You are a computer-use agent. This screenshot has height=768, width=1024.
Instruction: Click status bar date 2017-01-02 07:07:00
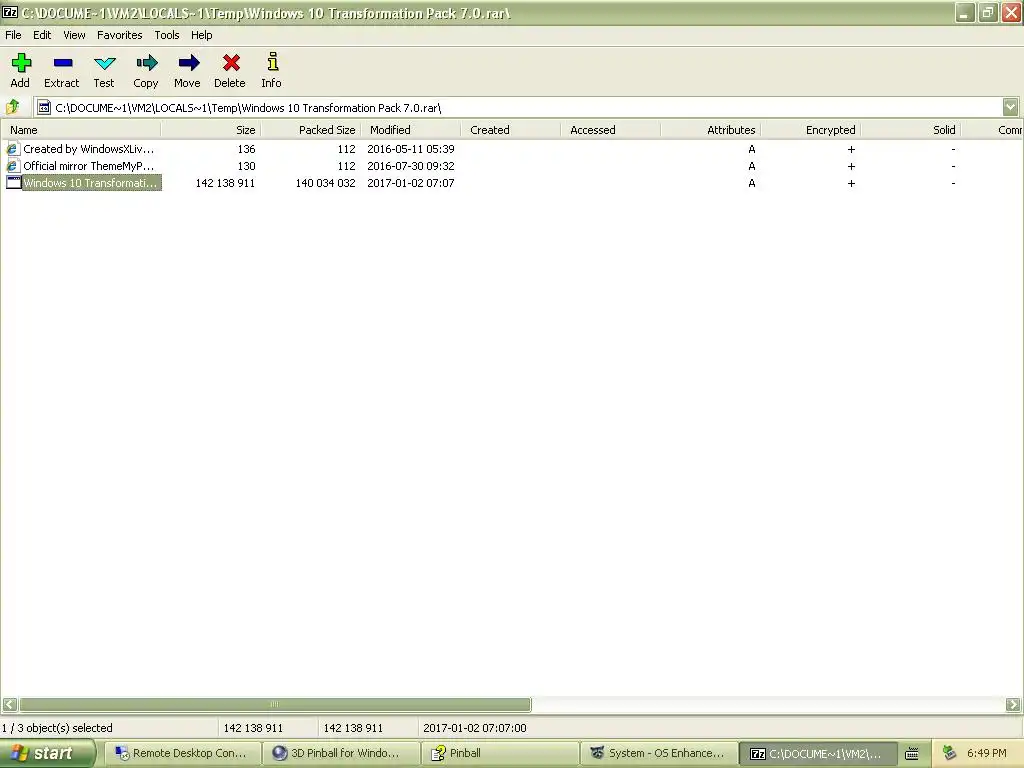point(475,728)
